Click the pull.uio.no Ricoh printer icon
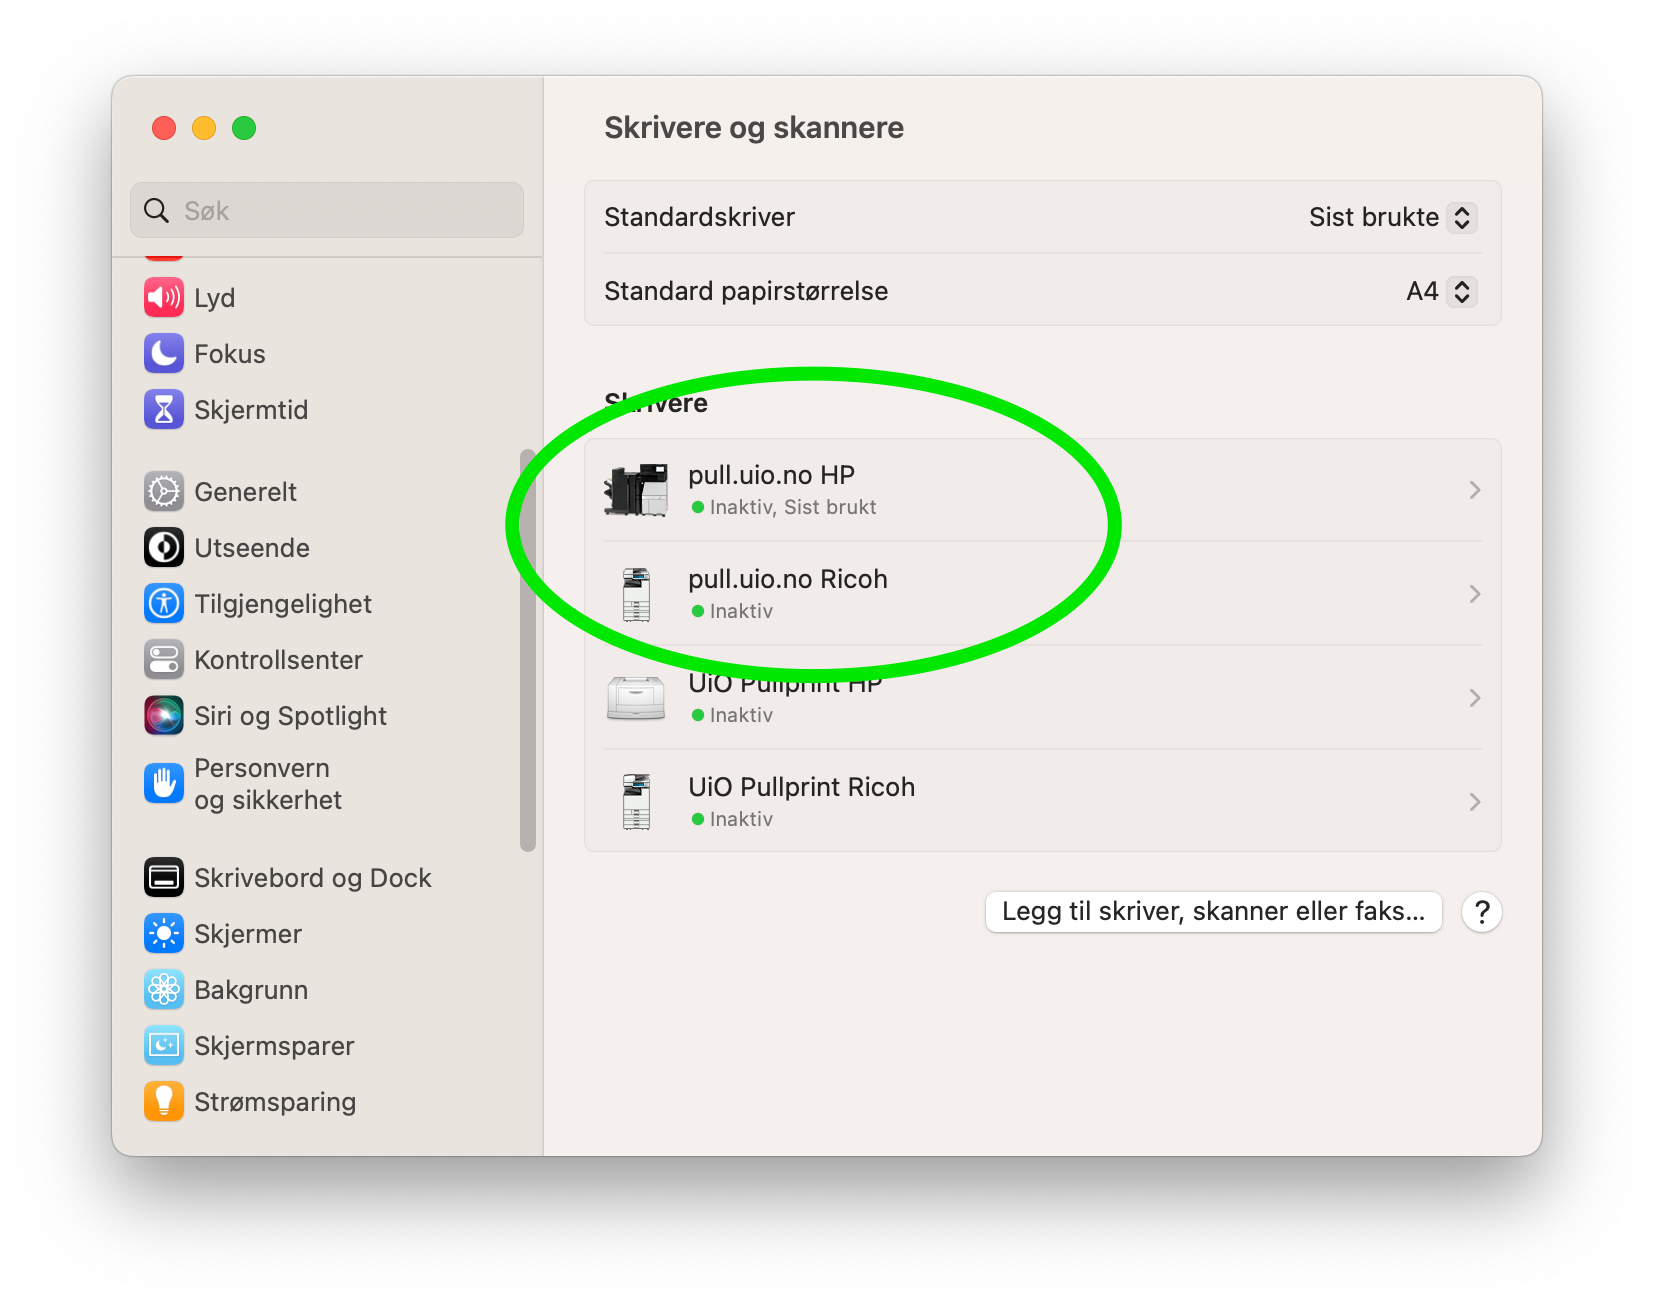Screen dimensions: 1654x1304 pyautogui.click(x=636, y=594)
